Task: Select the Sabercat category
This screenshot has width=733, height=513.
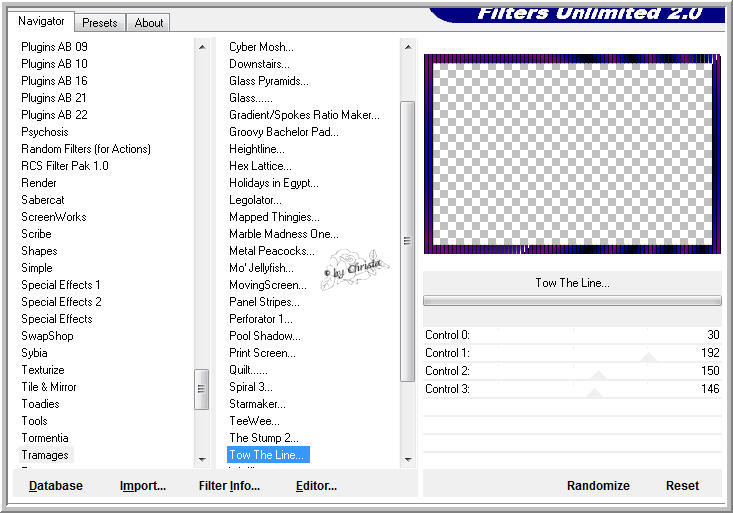Action: pos(43,200)
